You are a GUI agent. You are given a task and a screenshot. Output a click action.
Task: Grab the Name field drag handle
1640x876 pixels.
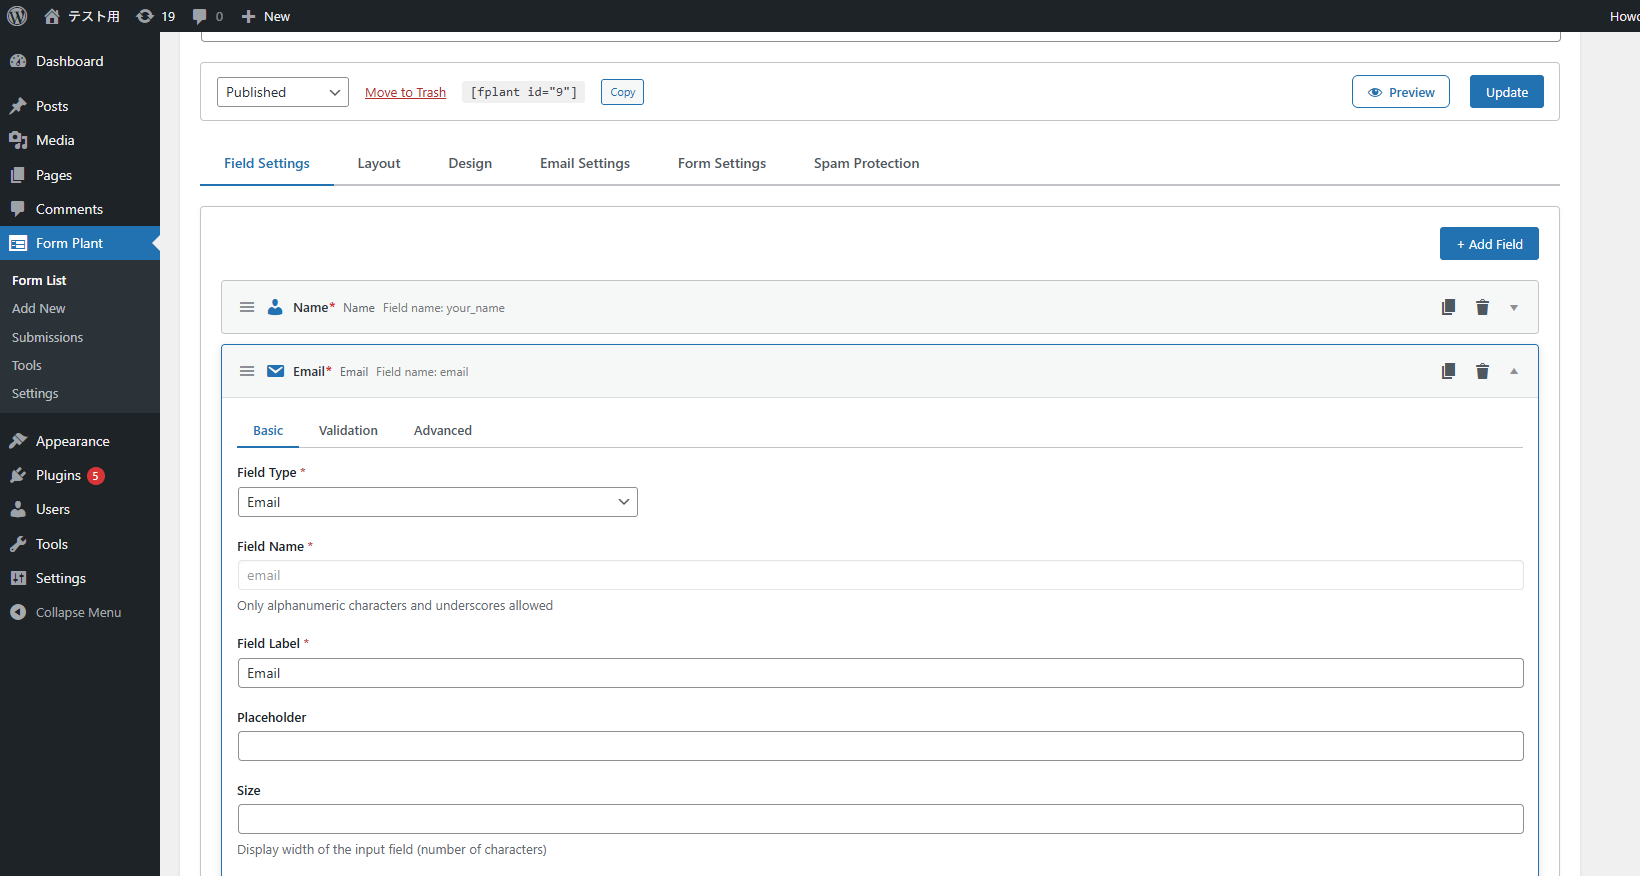click(247, 307)
